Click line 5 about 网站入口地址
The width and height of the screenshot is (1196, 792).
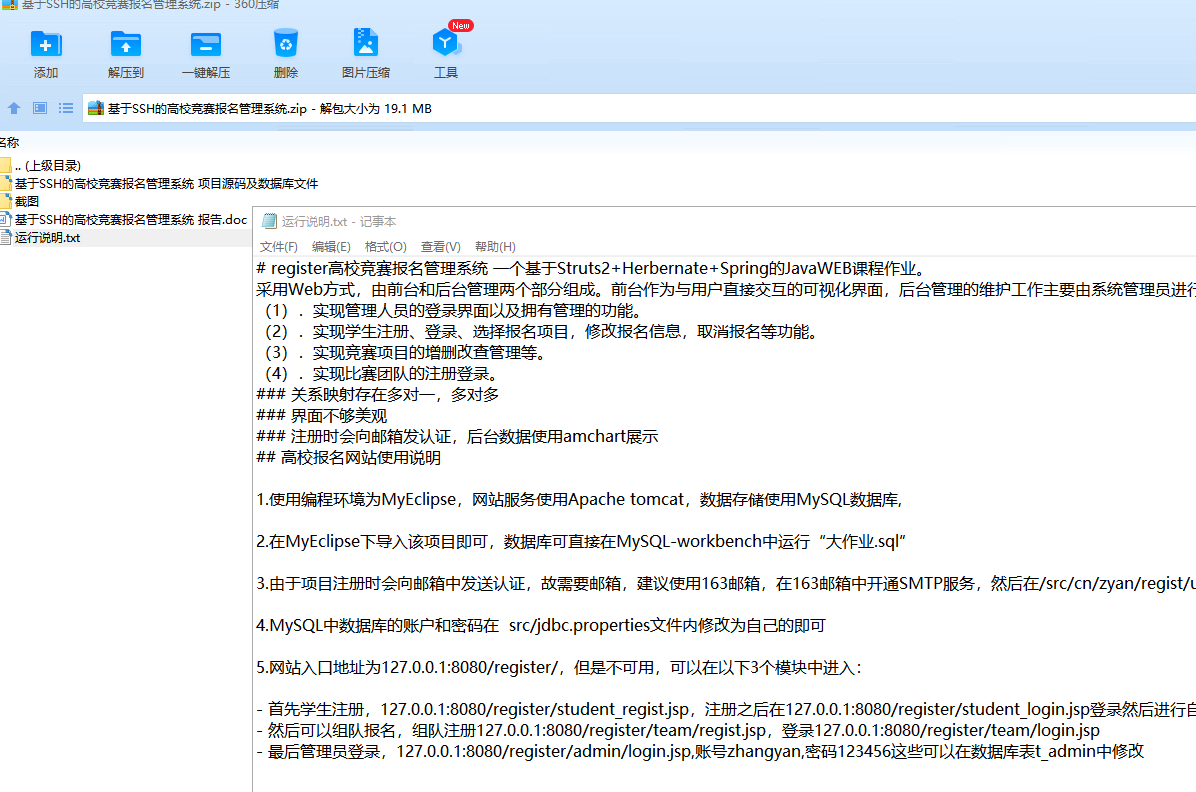559,668
